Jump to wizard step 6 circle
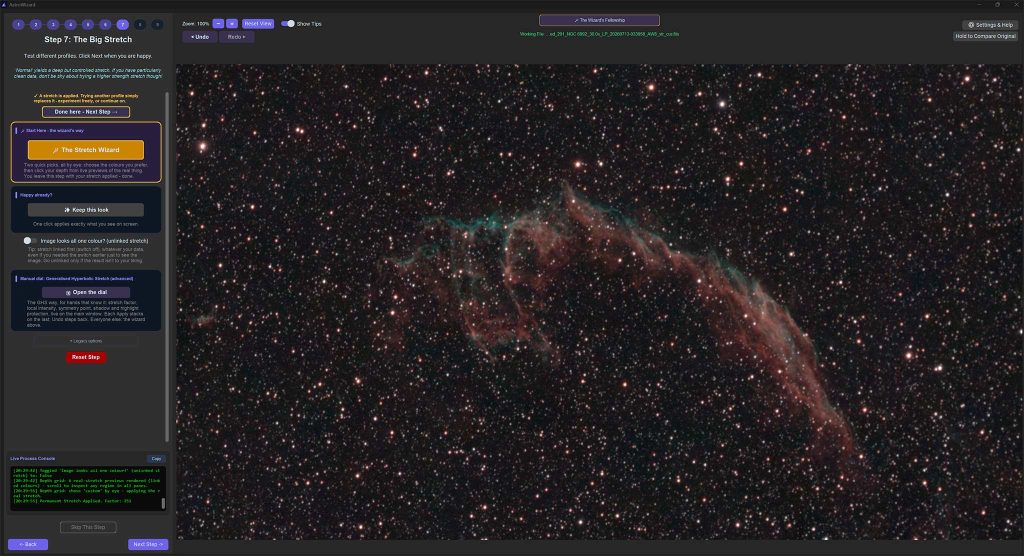 (x=105, y=25)
